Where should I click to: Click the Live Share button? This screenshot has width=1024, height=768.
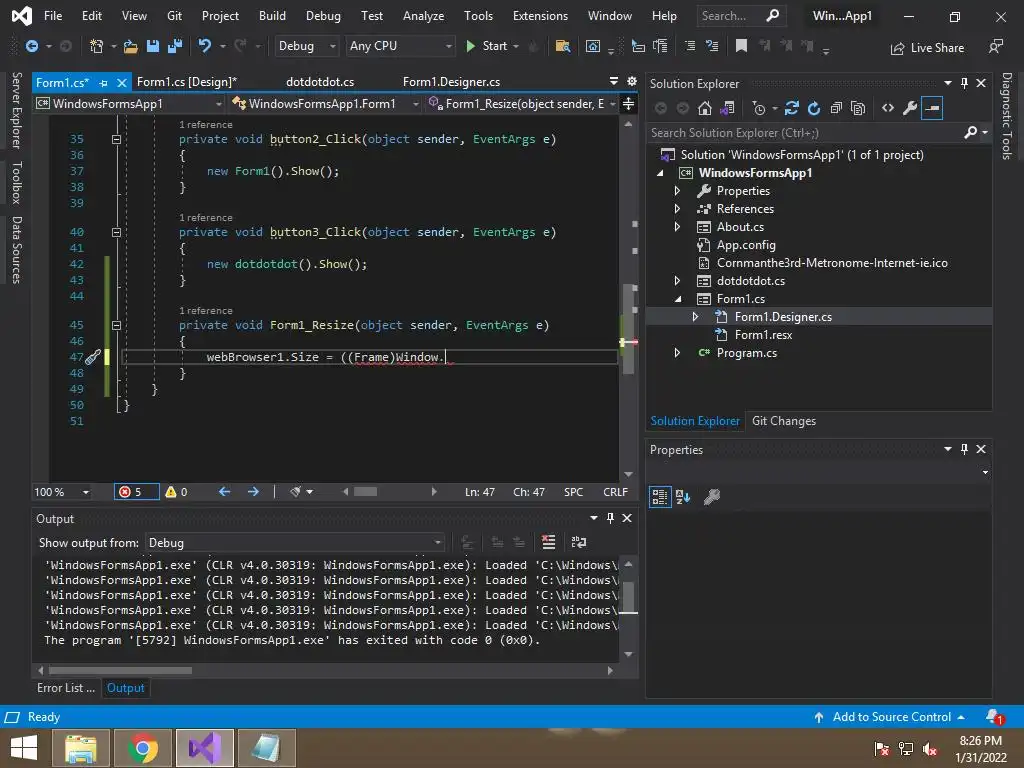point(927,48)
